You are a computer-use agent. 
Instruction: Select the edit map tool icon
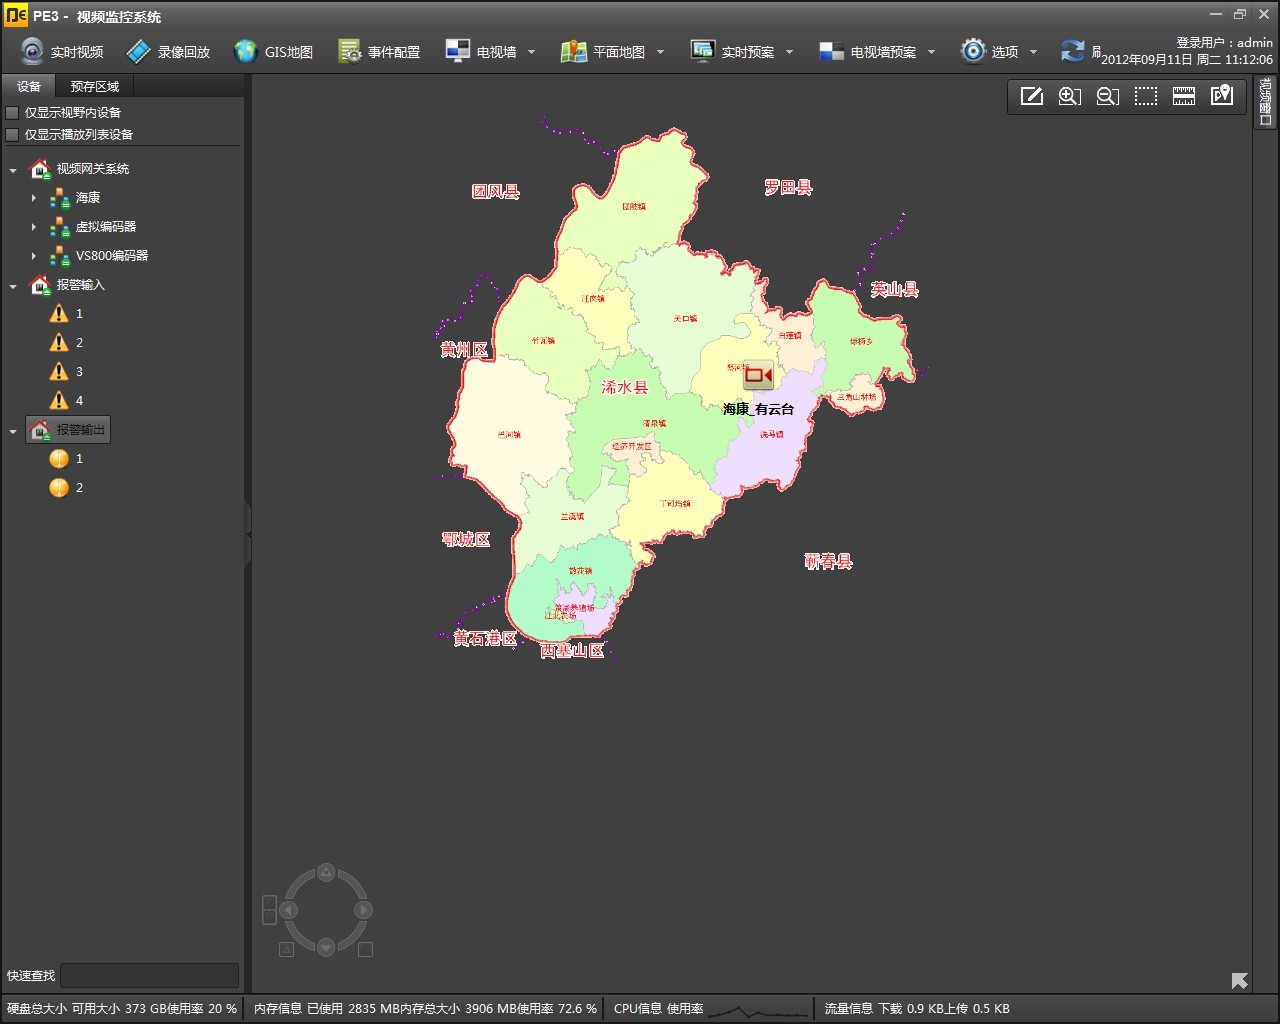[x=1032, y=96]
